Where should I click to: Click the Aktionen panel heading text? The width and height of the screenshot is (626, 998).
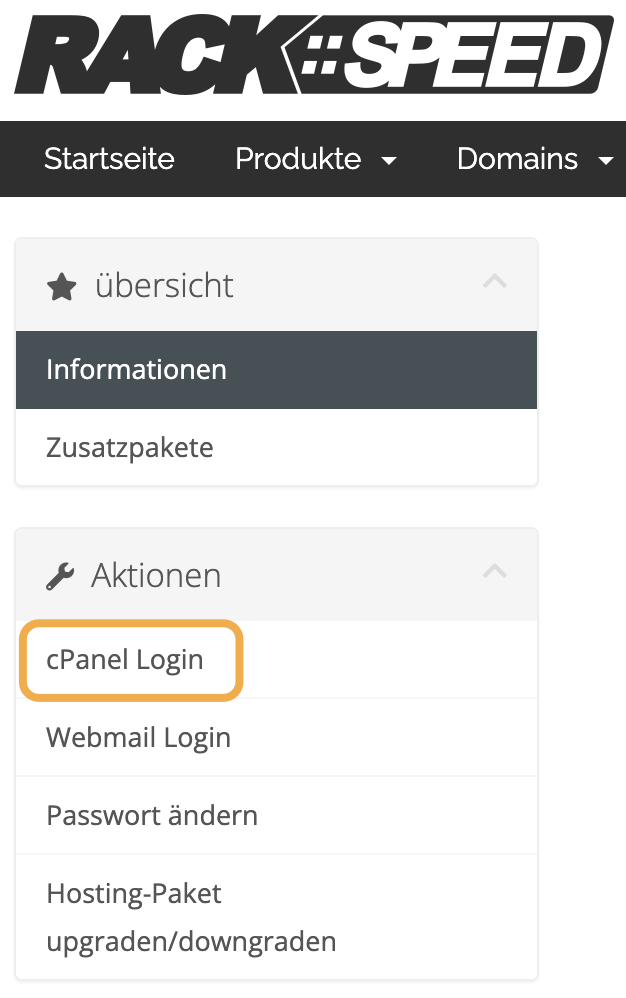(x=156, y=576)
